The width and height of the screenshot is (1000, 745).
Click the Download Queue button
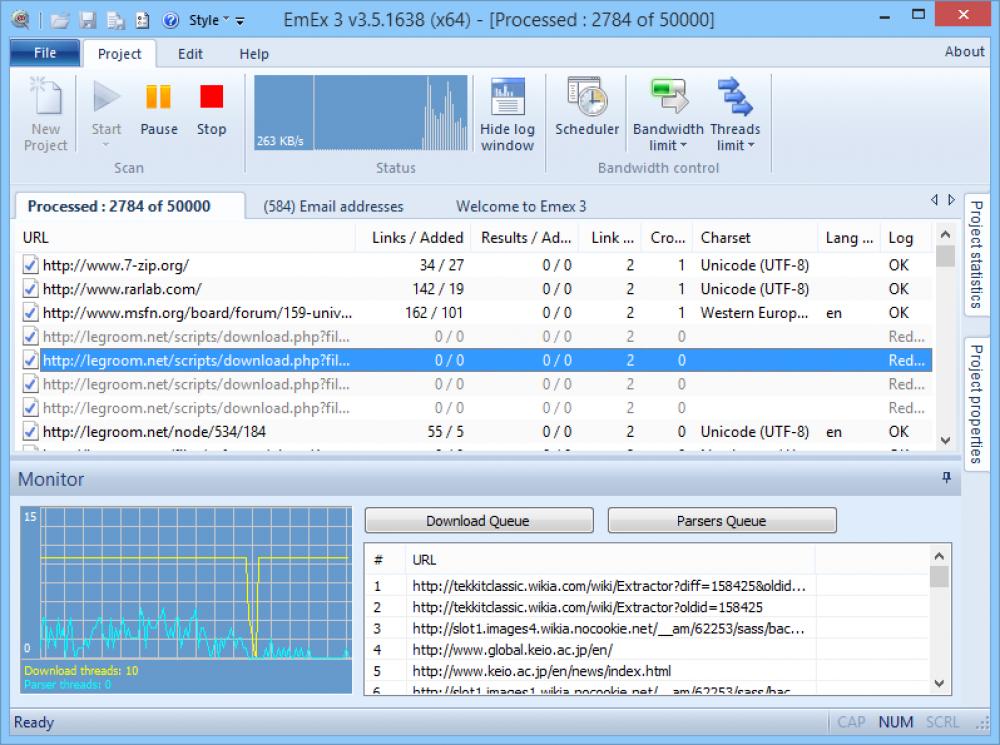(478, 520)
